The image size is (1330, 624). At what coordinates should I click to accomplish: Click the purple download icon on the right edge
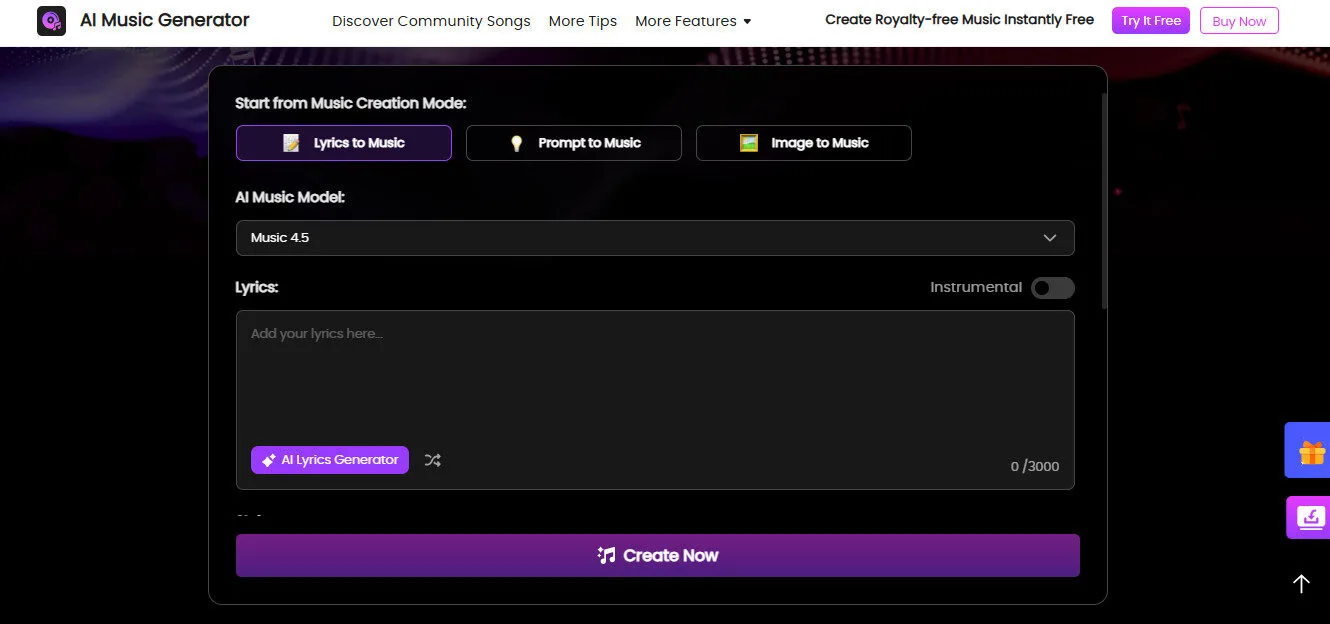click(1311, 517)
